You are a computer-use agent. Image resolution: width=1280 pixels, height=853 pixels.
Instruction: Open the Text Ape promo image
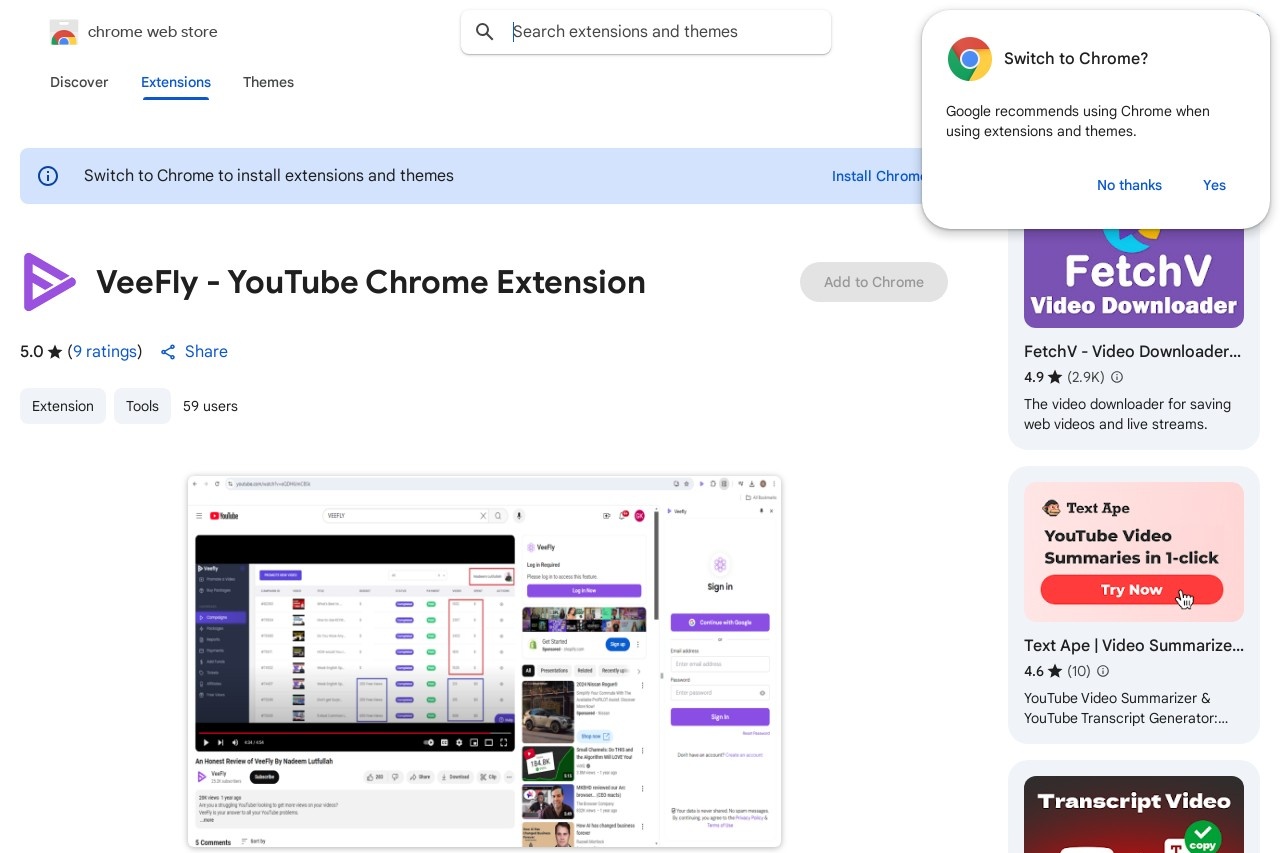click(1134, 552)
